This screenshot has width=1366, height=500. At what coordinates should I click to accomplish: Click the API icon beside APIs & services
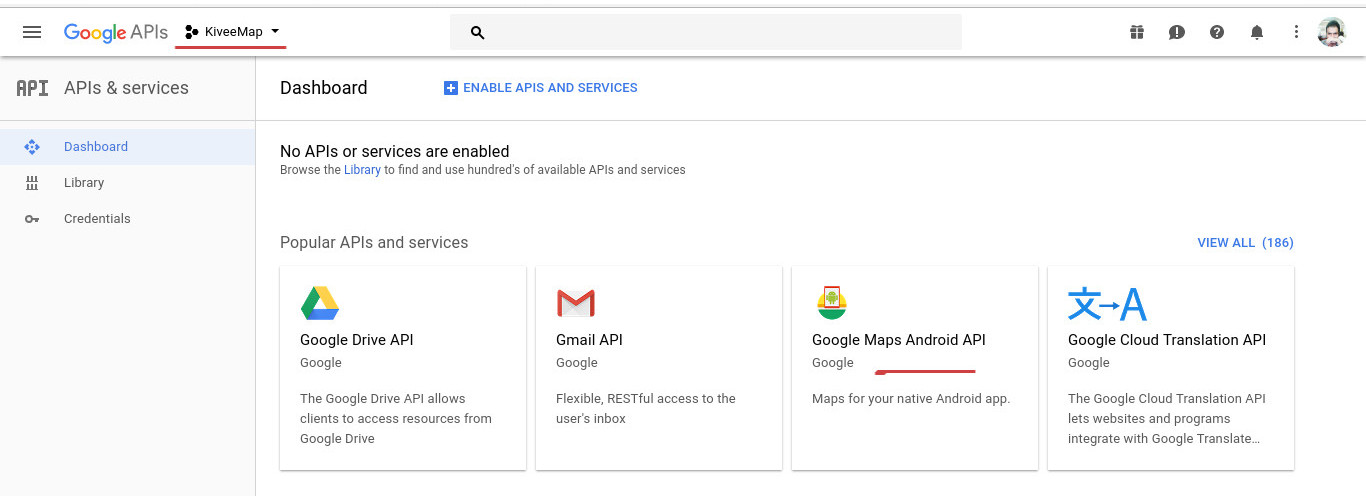click(32, 88)
